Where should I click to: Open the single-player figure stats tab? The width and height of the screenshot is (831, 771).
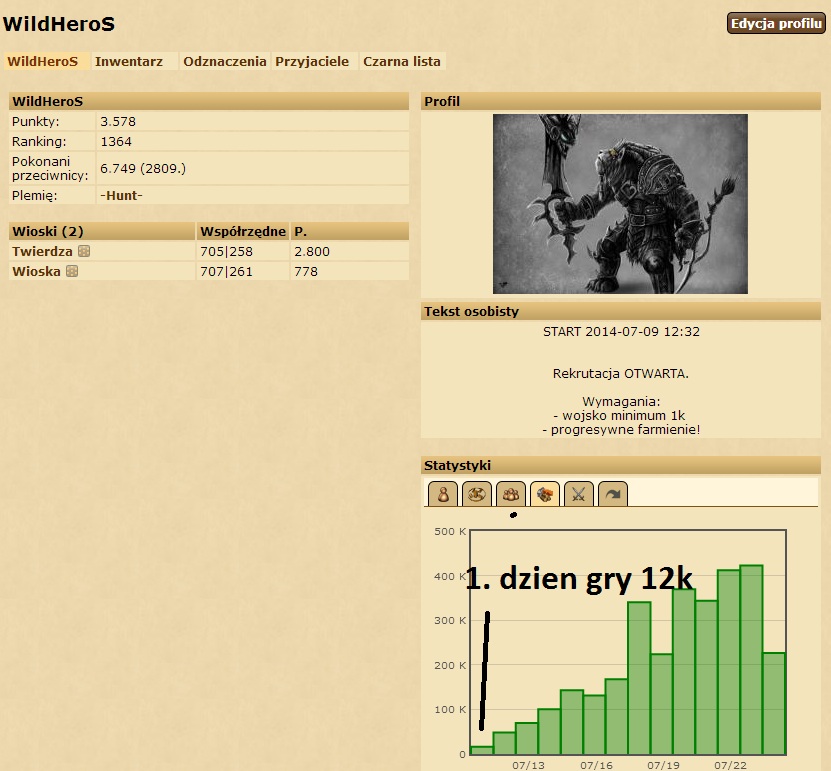point(443,494)
